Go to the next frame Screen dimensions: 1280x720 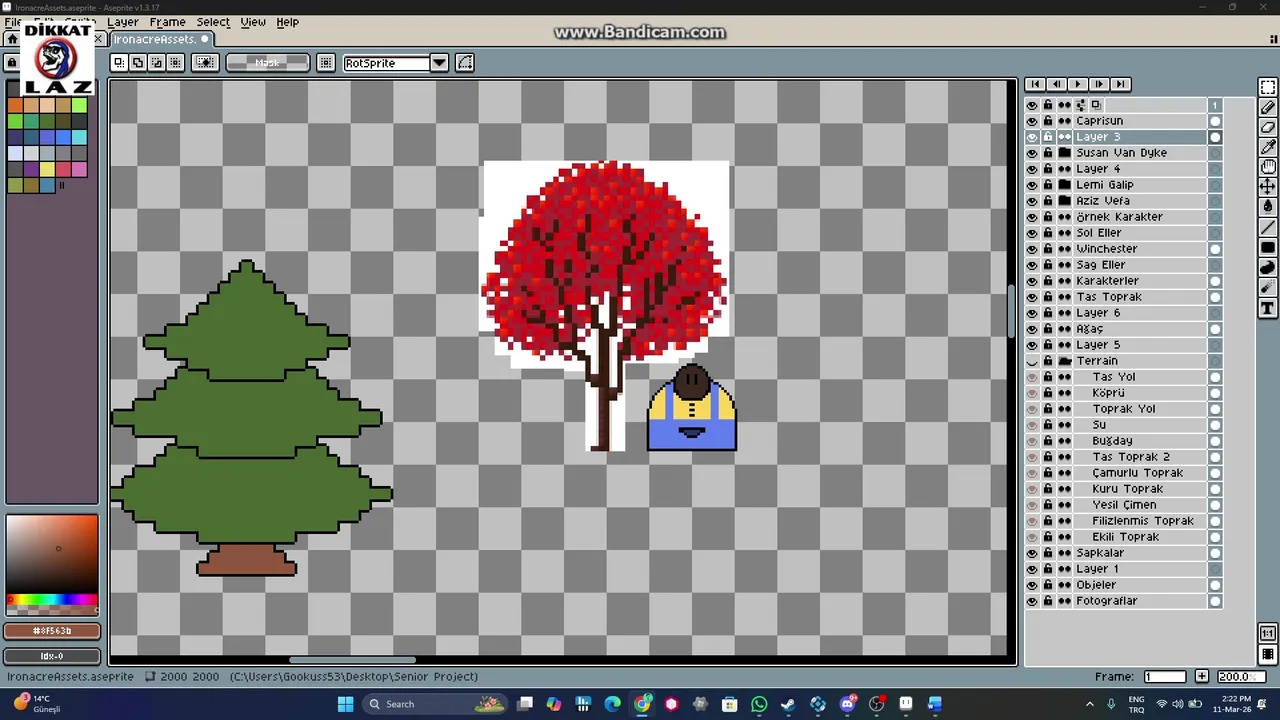pyautogui.click(x=1099, y=84)
